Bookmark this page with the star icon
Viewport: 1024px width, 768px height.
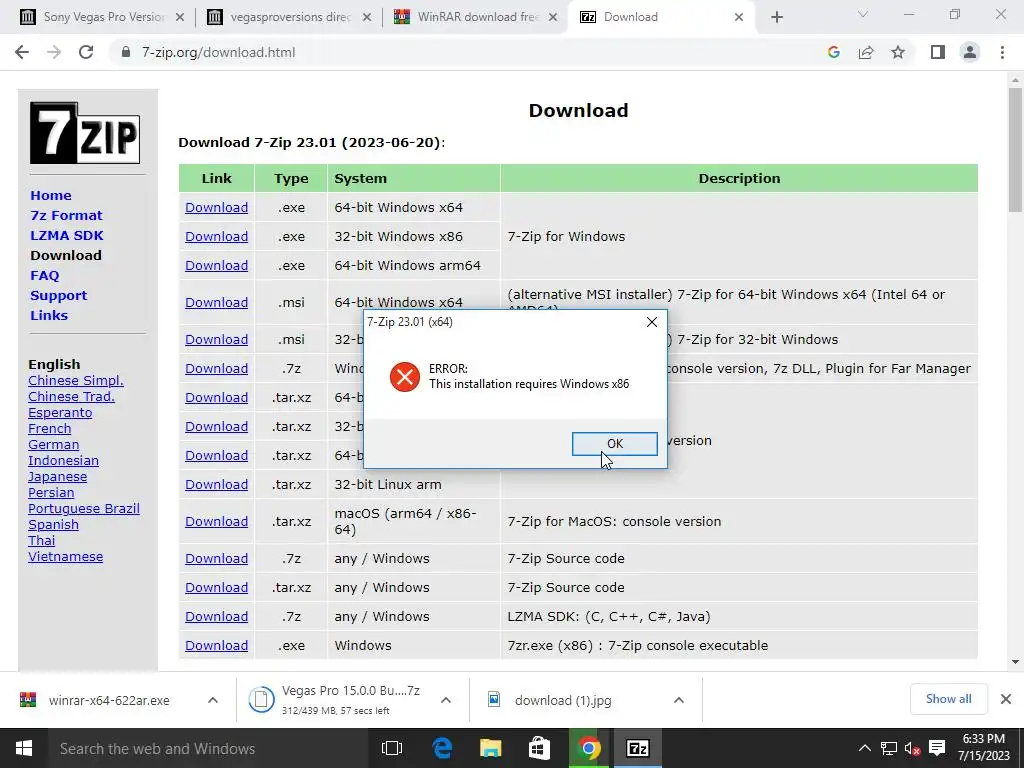point(898,52)
